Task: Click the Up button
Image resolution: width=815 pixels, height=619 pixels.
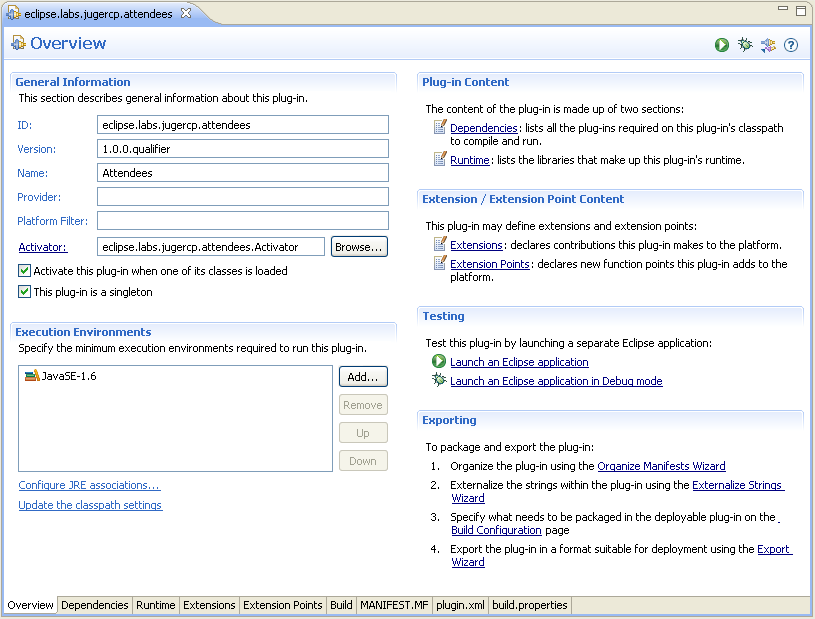Action: click(x=363, y=433)
